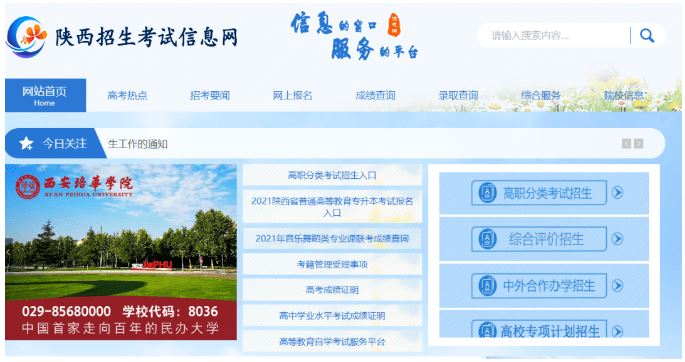This screenshot has height=362, width=685.
Task: Click document icon on 综合评价招生 button
Action: (x=487, y=239)
